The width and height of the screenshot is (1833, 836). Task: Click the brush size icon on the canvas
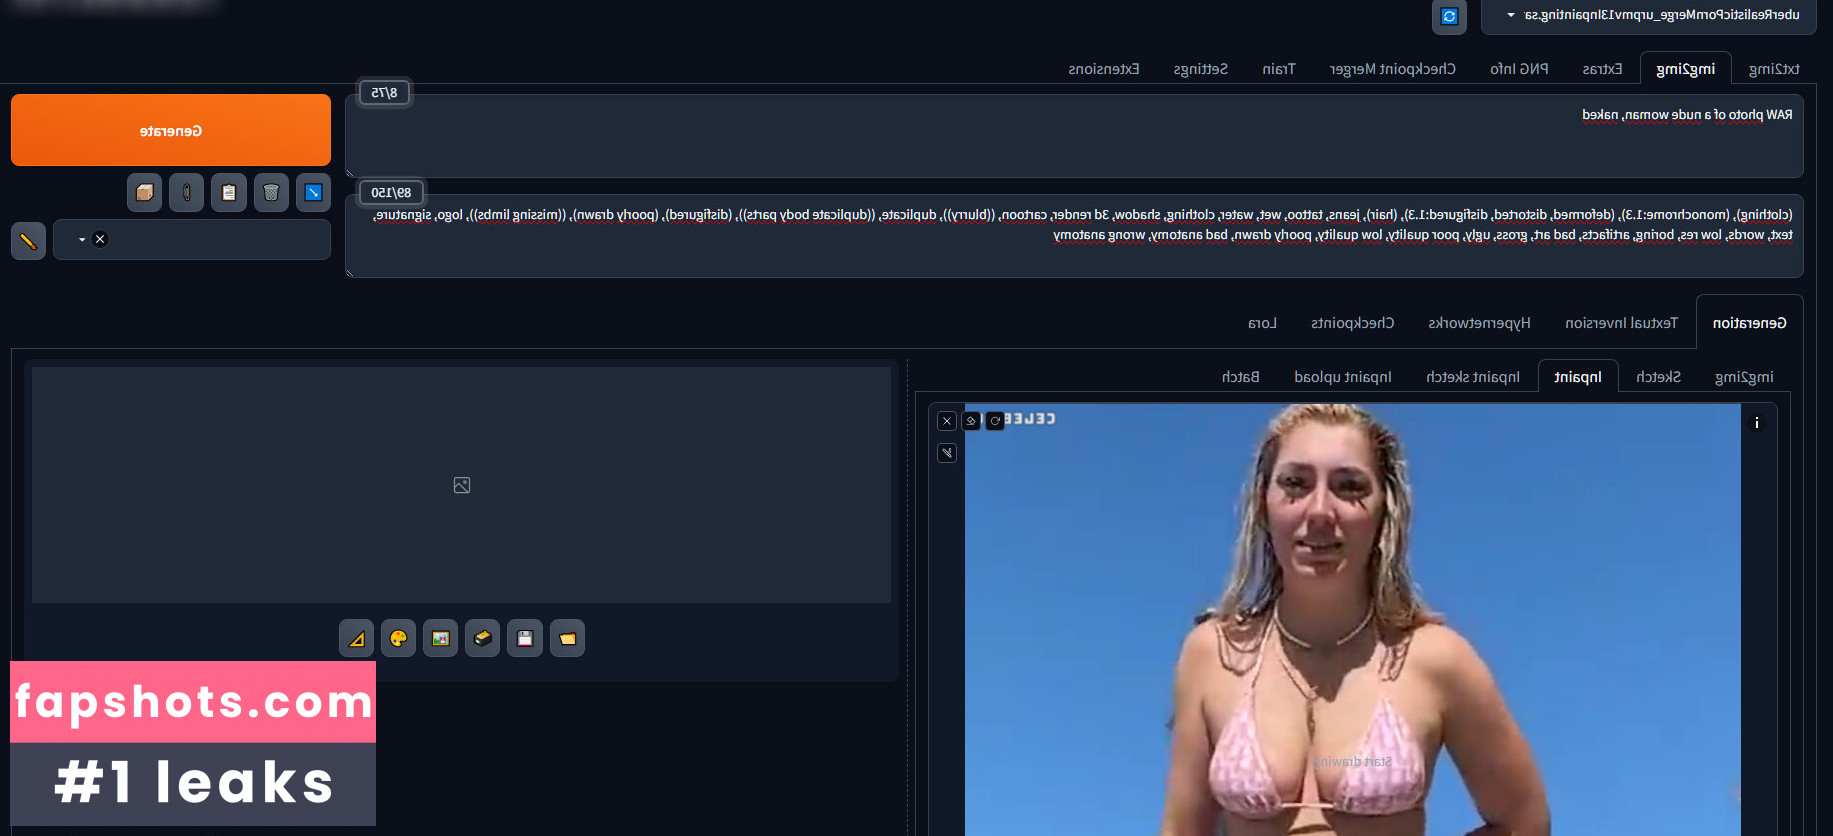(947, 453)
